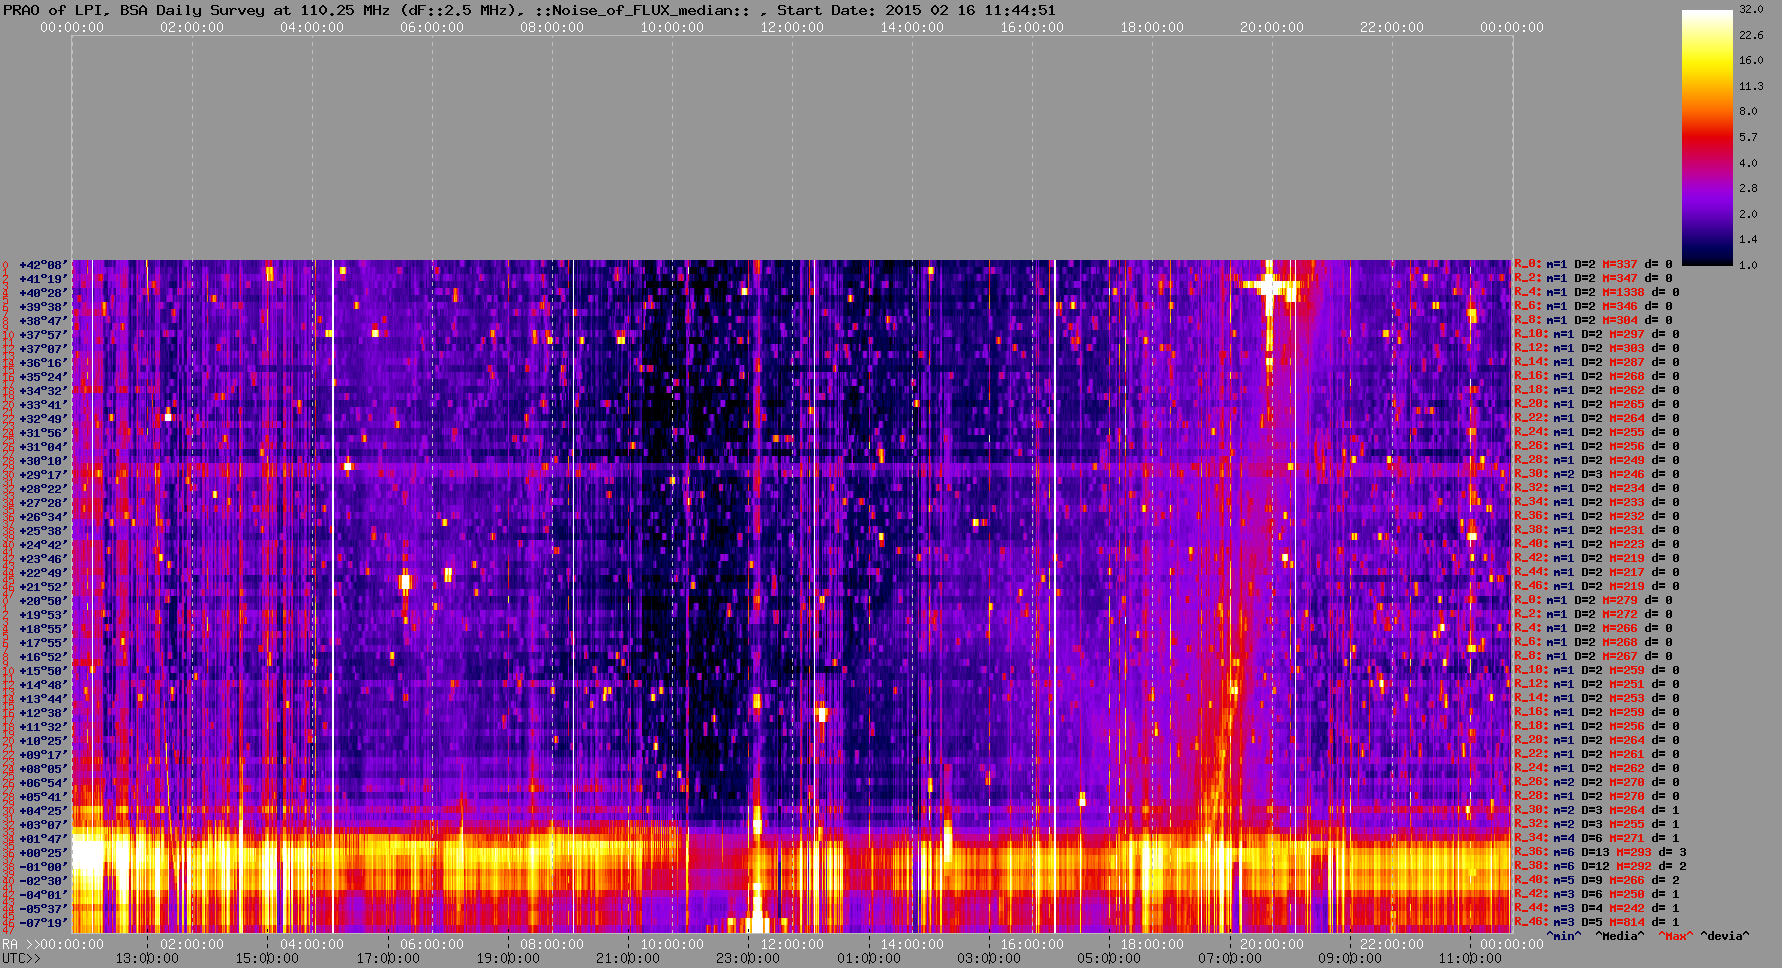Click UTC time label 21:00:00

click(628, 958)
